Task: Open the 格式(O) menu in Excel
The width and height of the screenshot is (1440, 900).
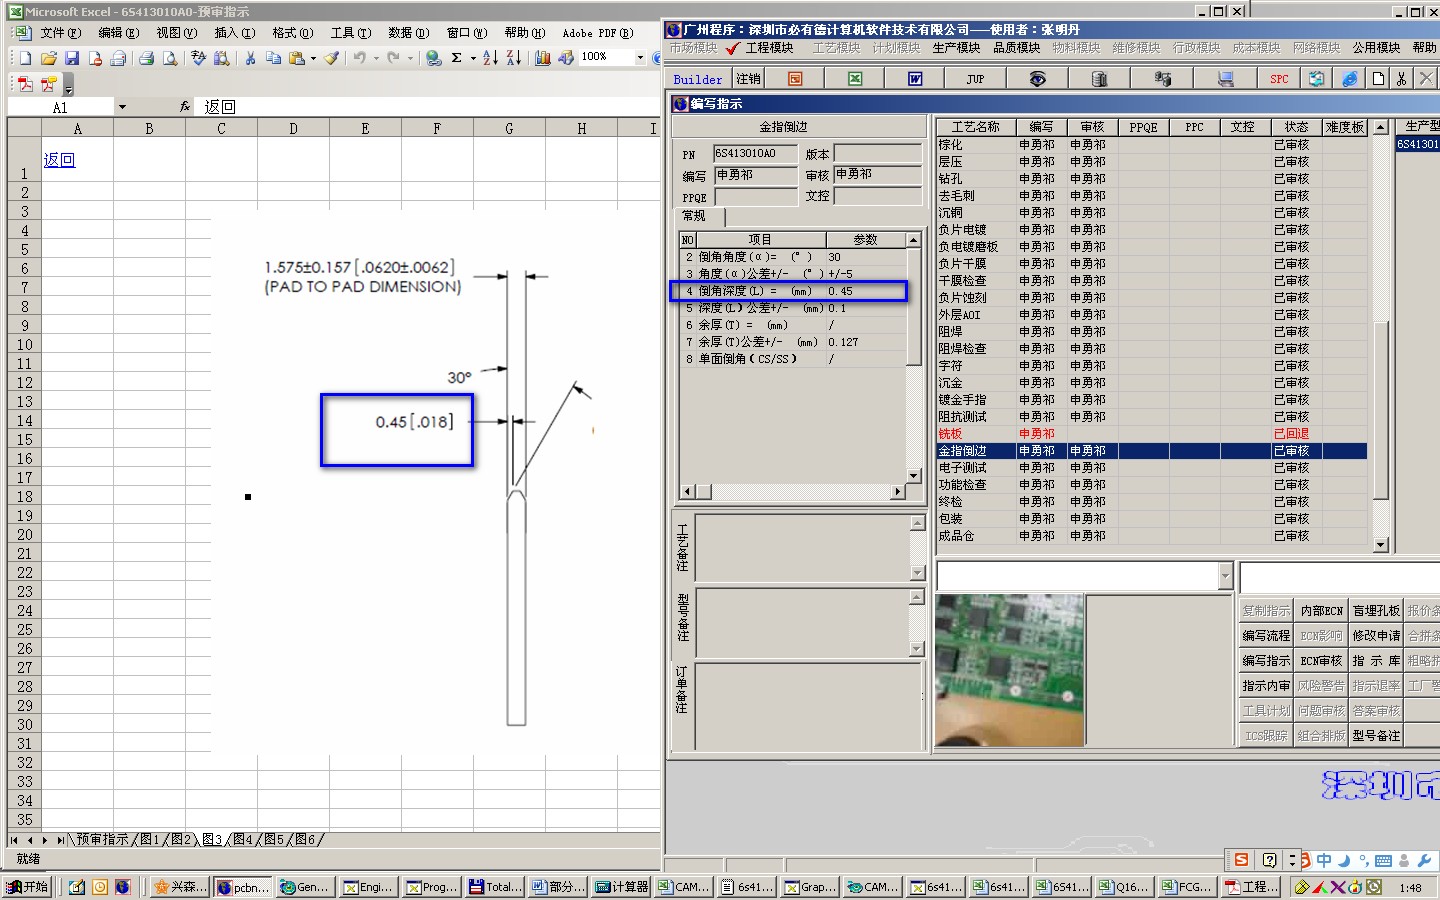Action: tap(292, 33)
